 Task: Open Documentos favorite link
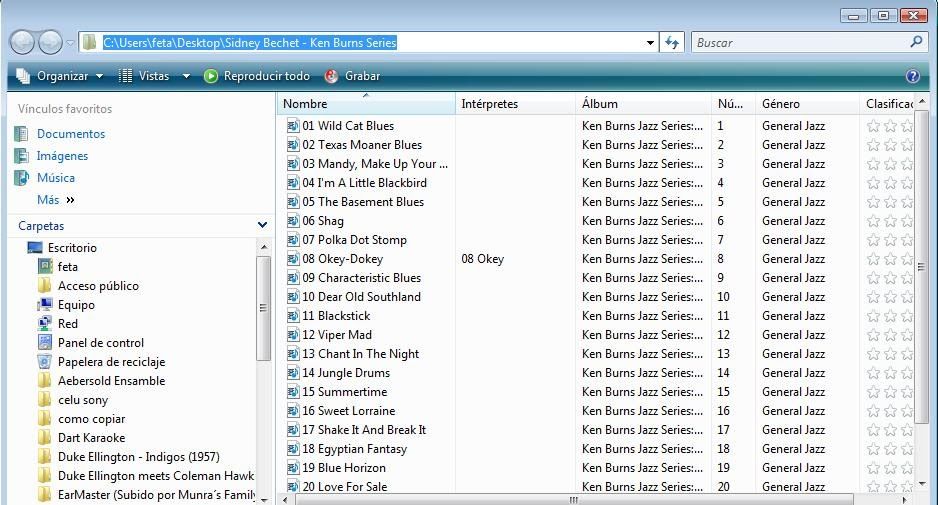71,134
